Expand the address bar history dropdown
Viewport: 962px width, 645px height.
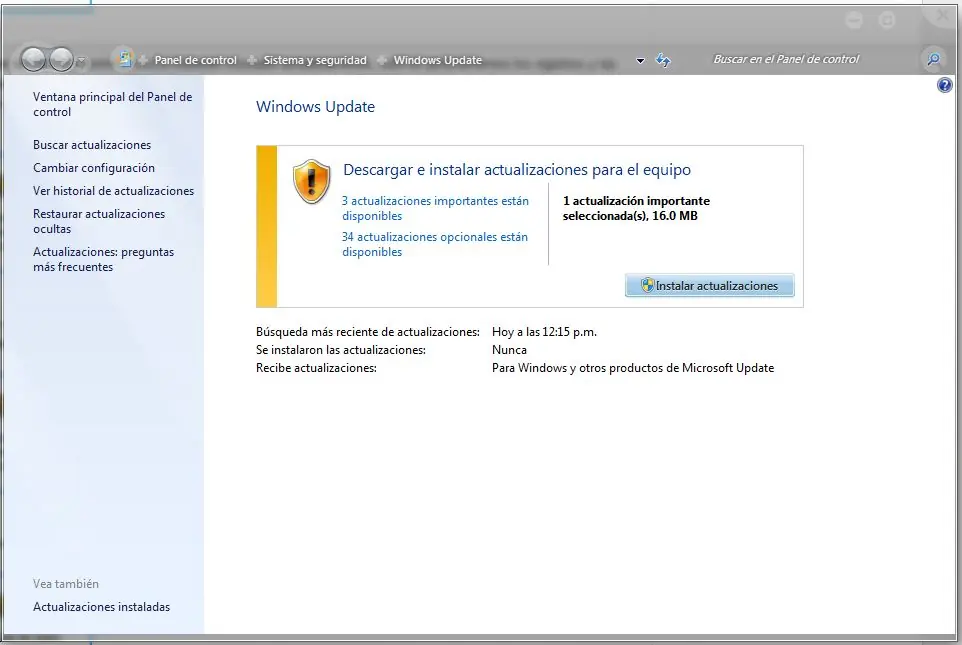pyautogui.click(x=640, y=61)
